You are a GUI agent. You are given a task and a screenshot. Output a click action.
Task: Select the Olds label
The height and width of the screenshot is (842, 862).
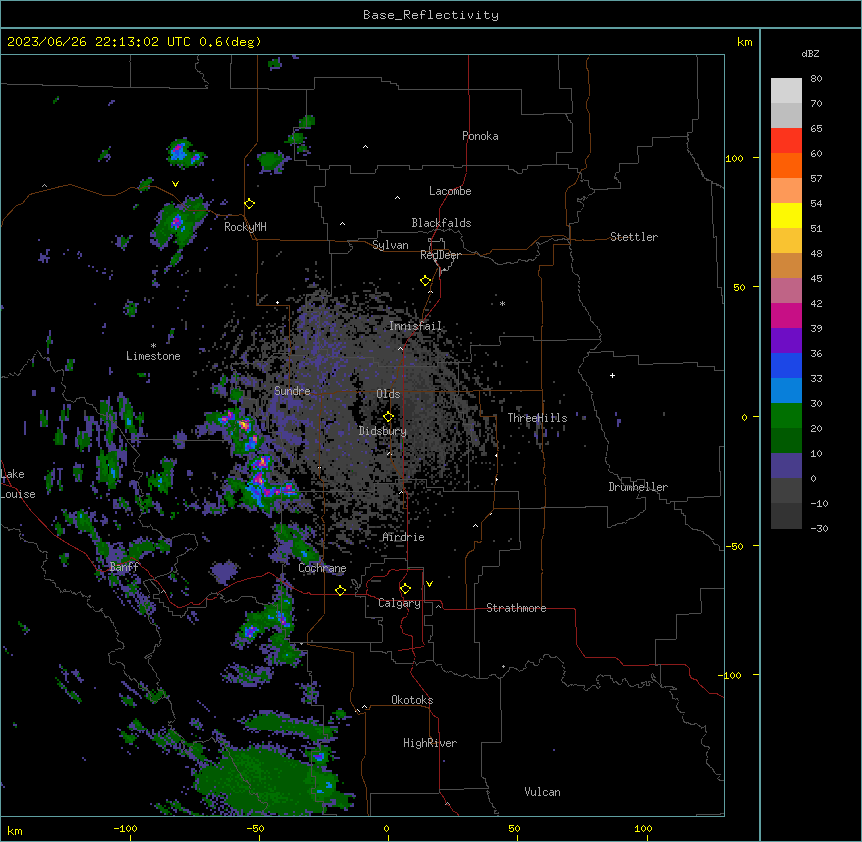click(388, 394)
